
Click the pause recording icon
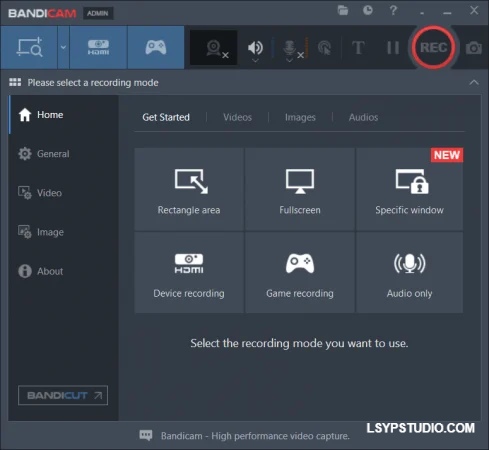(x=393, y=48)
